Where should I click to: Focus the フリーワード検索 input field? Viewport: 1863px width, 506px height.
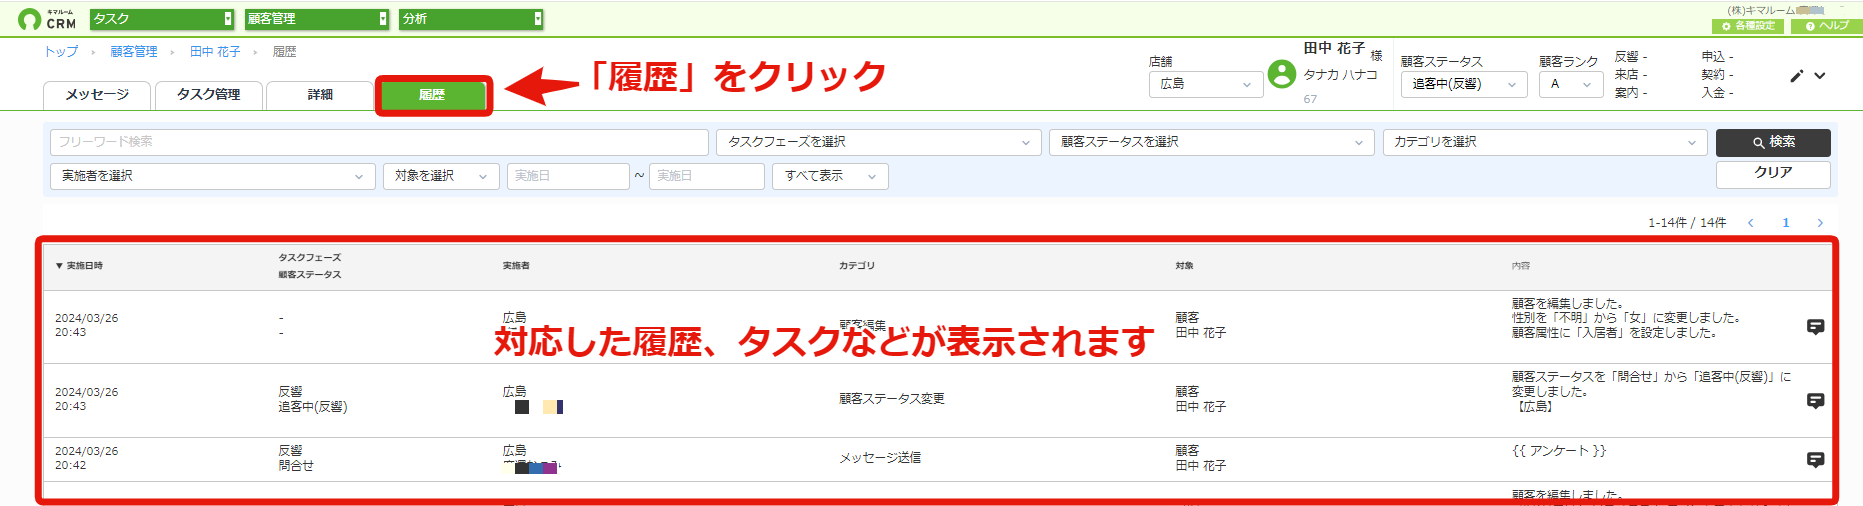point(379,142)
